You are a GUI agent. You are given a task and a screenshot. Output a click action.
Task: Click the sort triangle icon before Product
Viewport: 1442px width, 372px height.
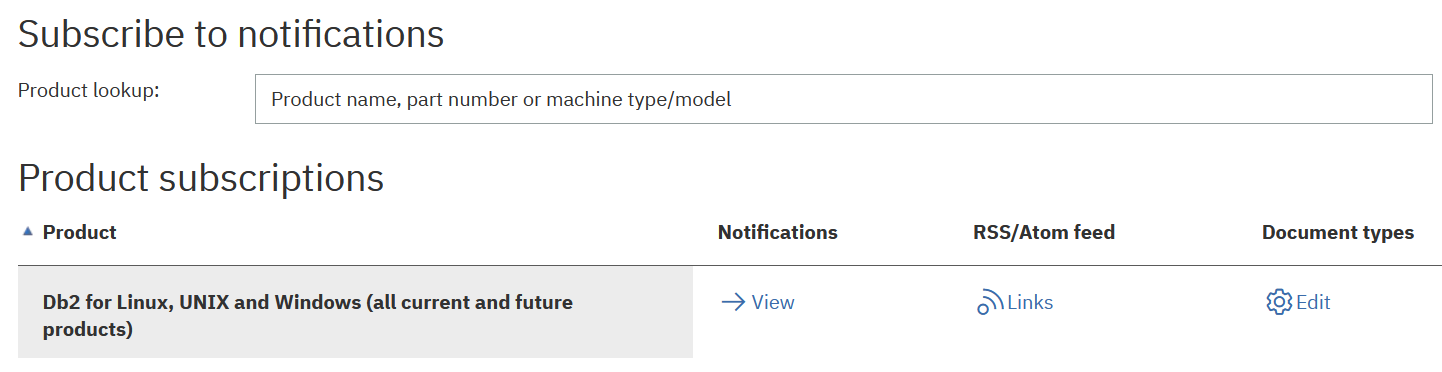coord(27,231)
